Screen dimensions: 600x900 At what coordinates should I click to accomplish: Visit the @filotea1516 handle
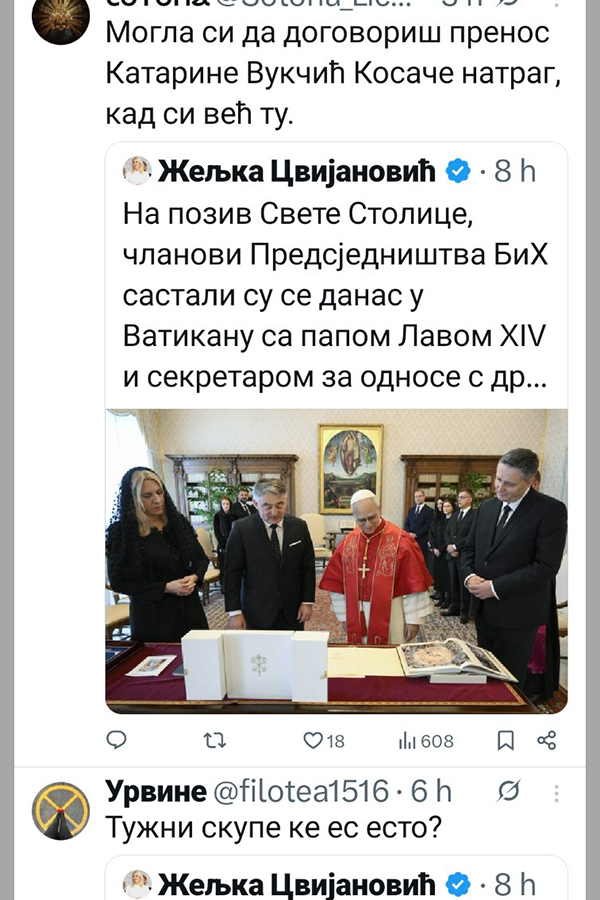click(301, 792)
